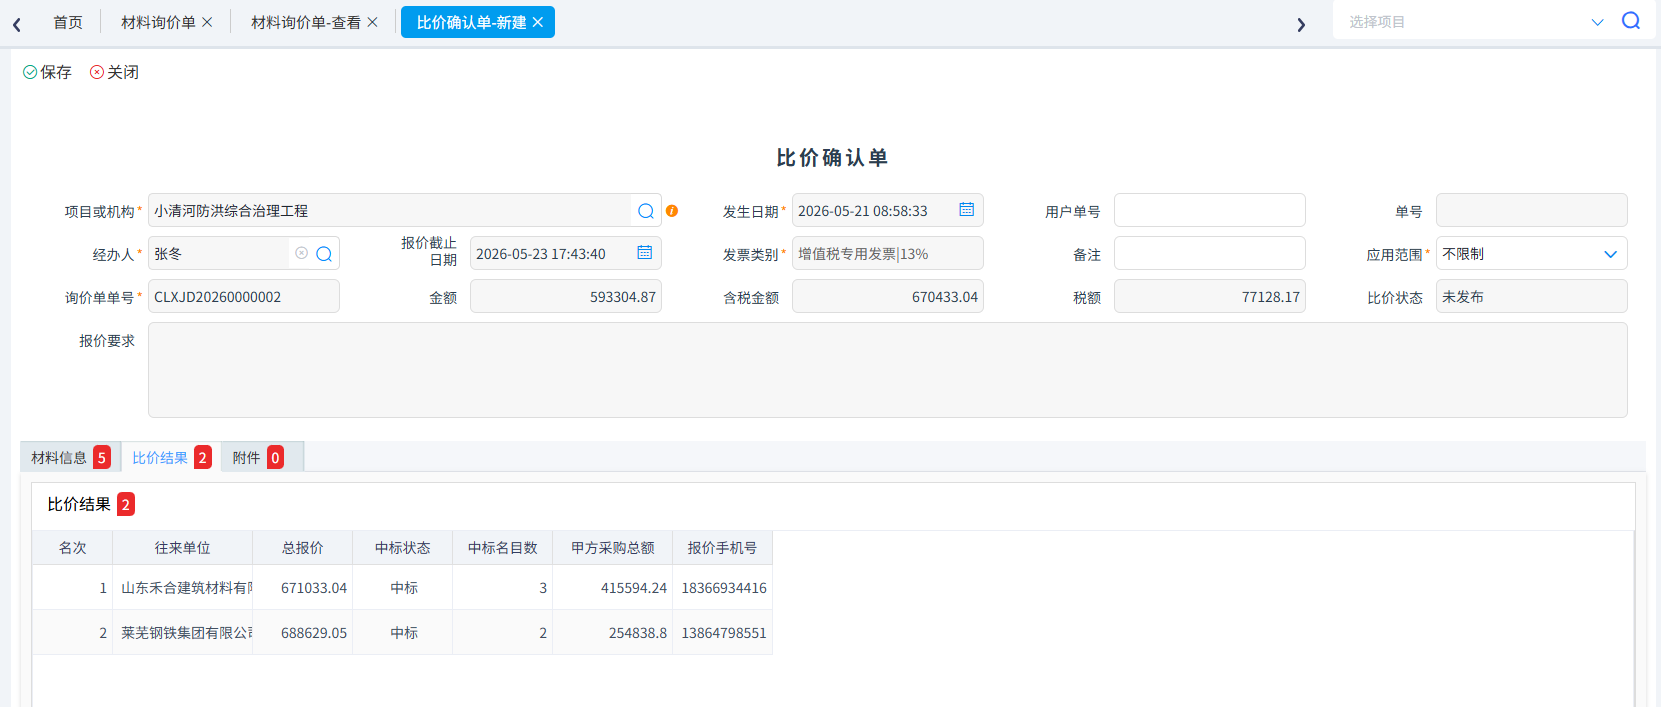Click the 经办人 search magnifier icon
The image size is (1661, 707).
[x=324, y=254]
